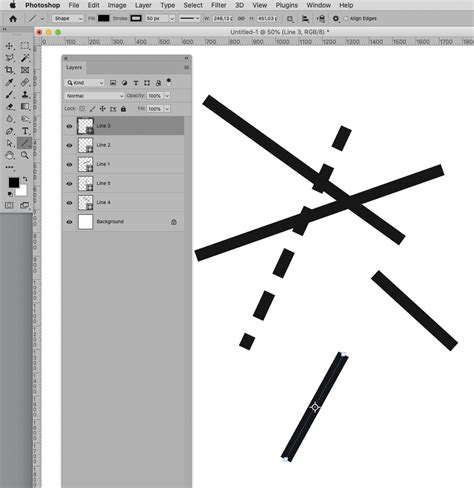Enable the Align Edges checkbox
The image size is (474, 488).
click(346, 19)
